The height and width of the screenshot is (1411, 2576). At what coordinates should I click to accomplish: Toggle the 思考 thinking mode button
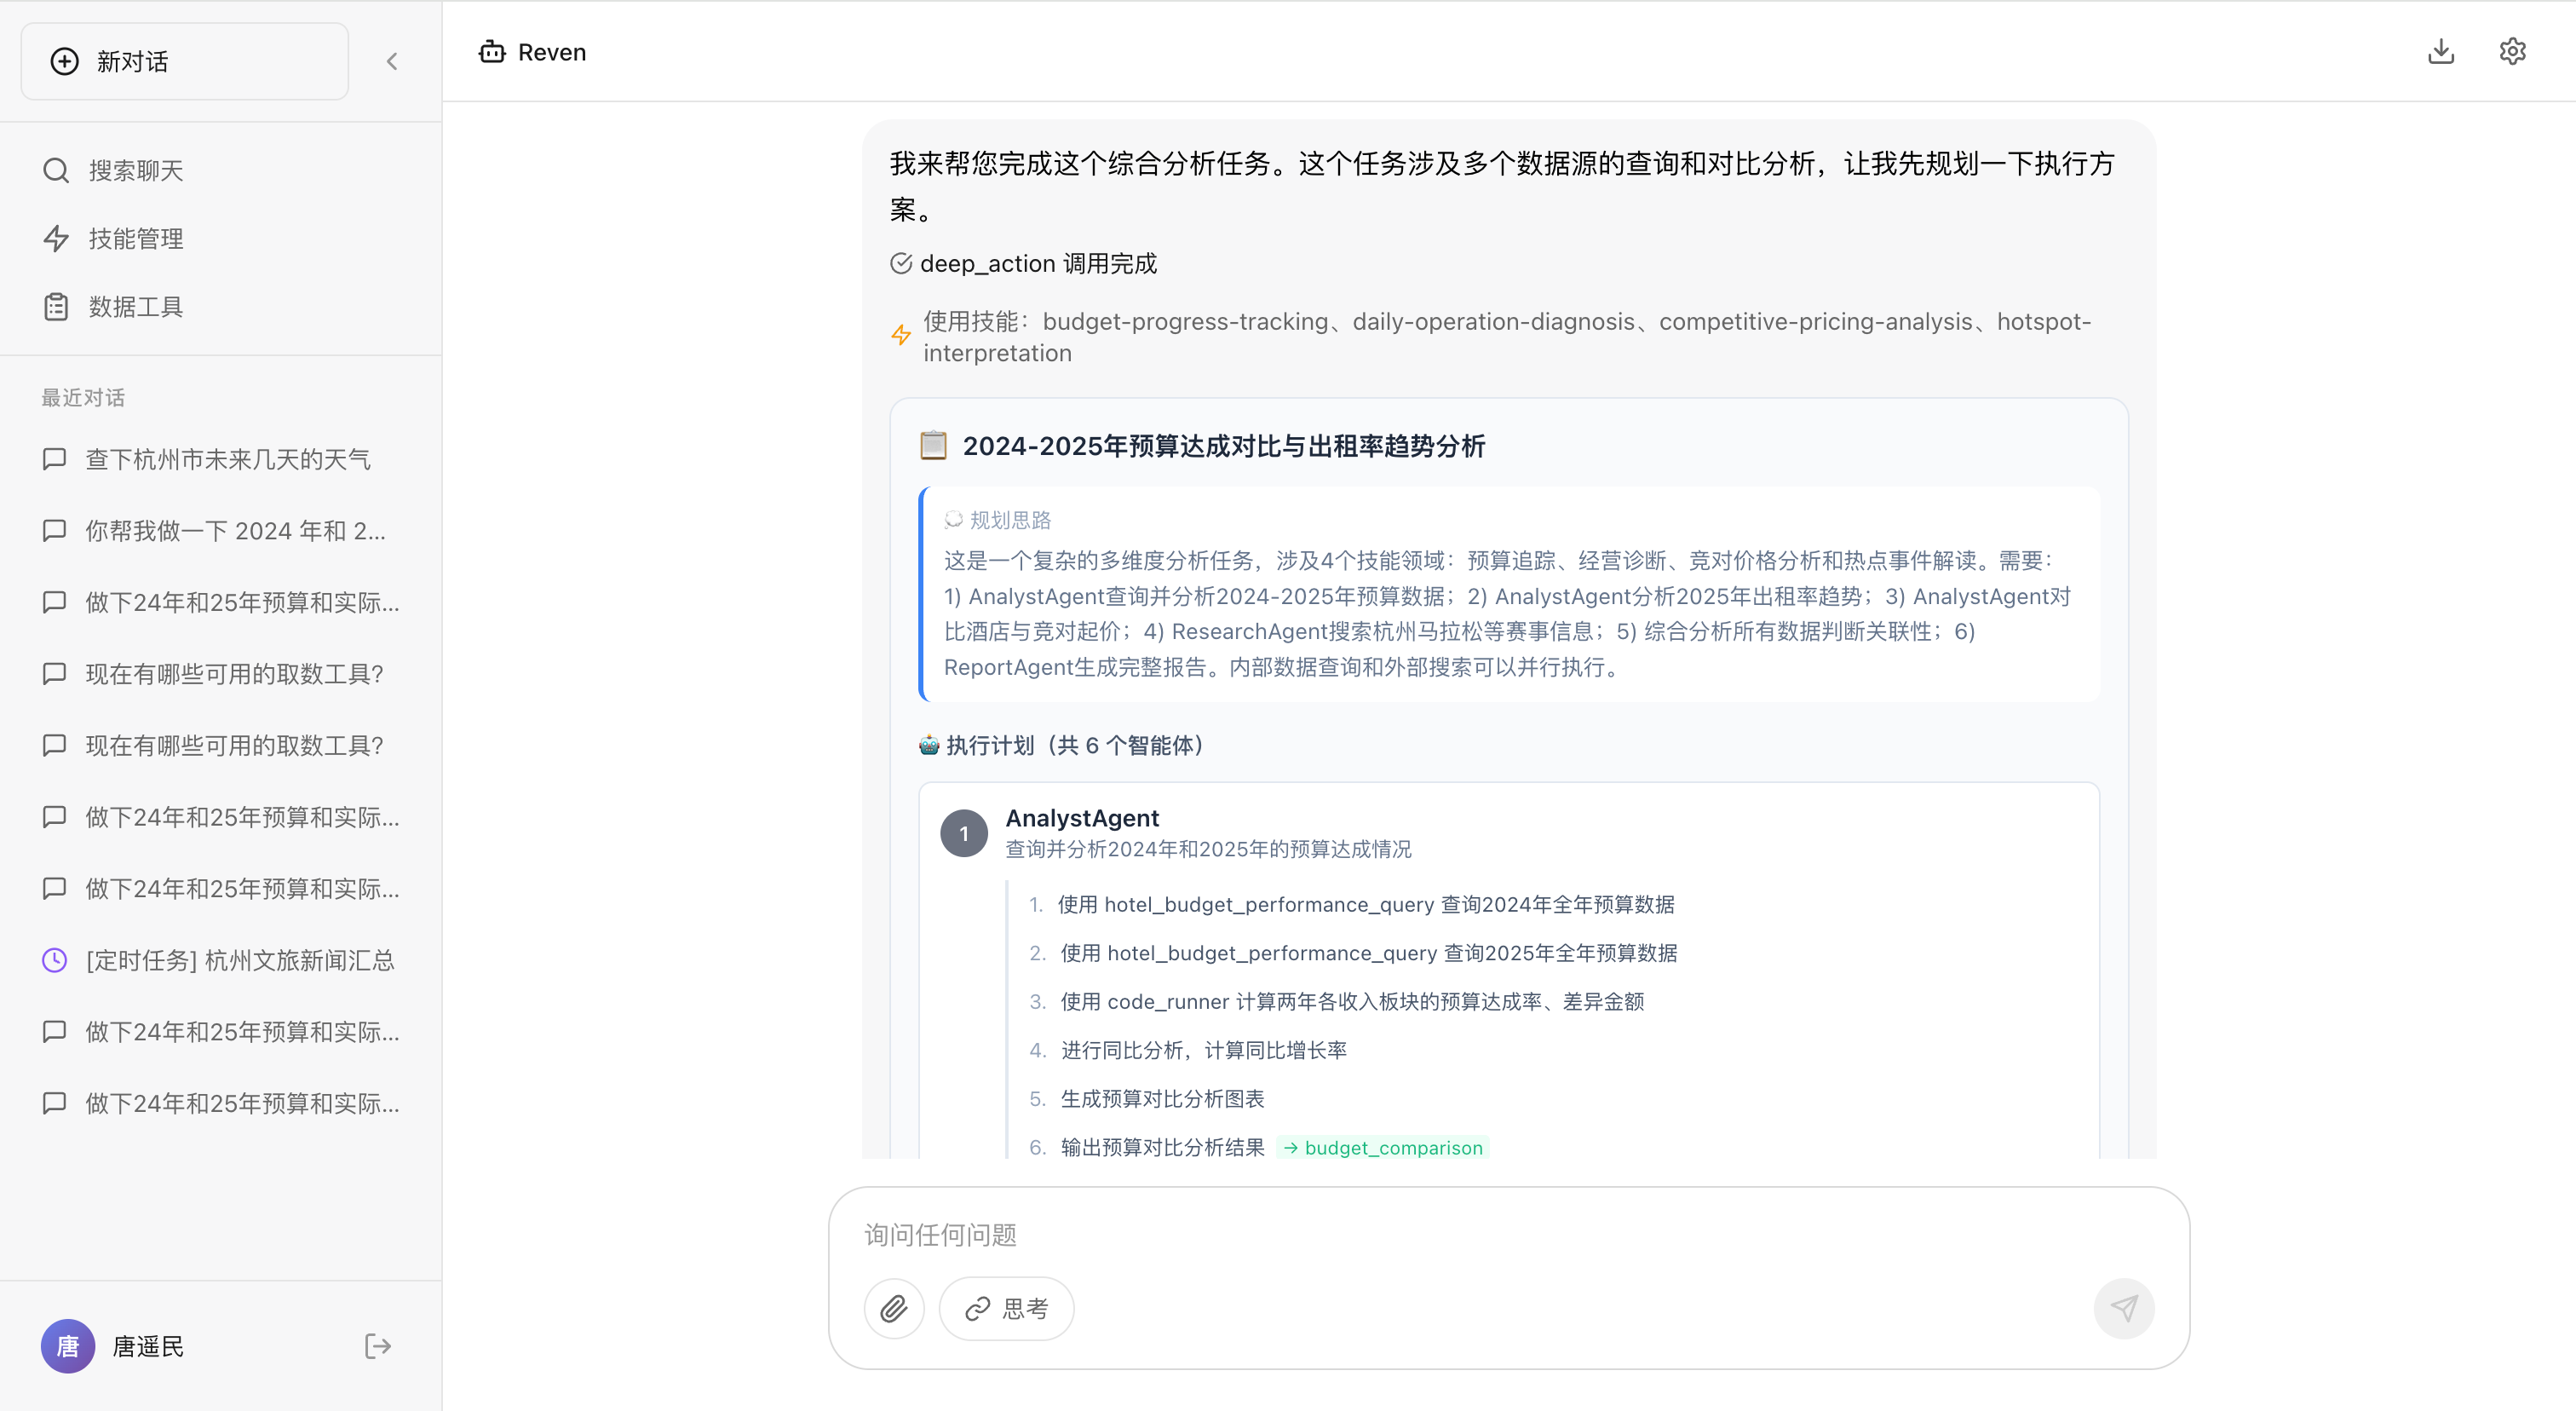tap(1006, 1307)
